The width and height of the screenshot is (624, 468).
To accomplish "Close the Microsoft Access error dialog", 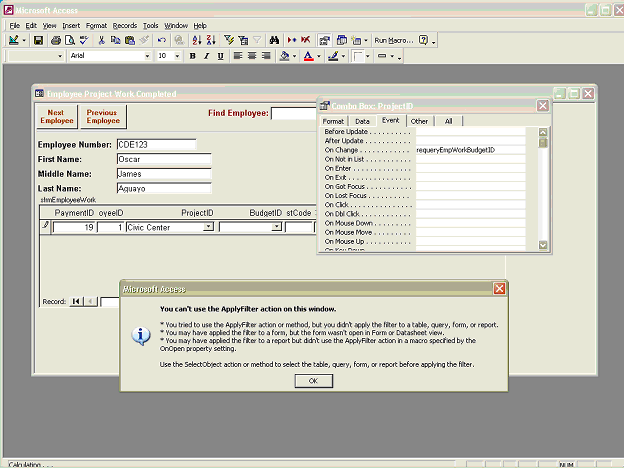I will click(499, 289).
